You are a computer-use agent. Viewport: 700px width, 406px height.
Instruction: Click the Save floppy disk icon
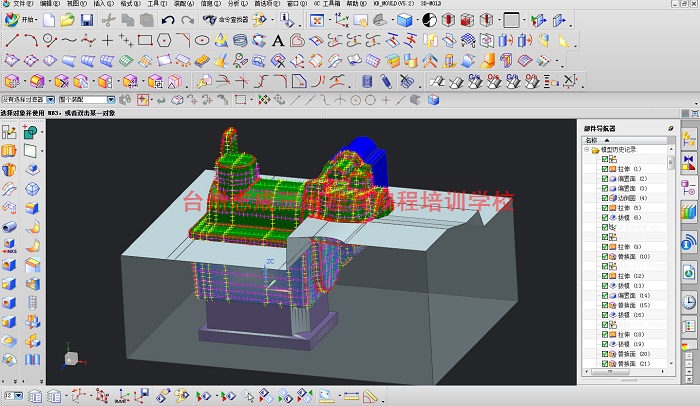pyautogui.click(x=87, y=20)
